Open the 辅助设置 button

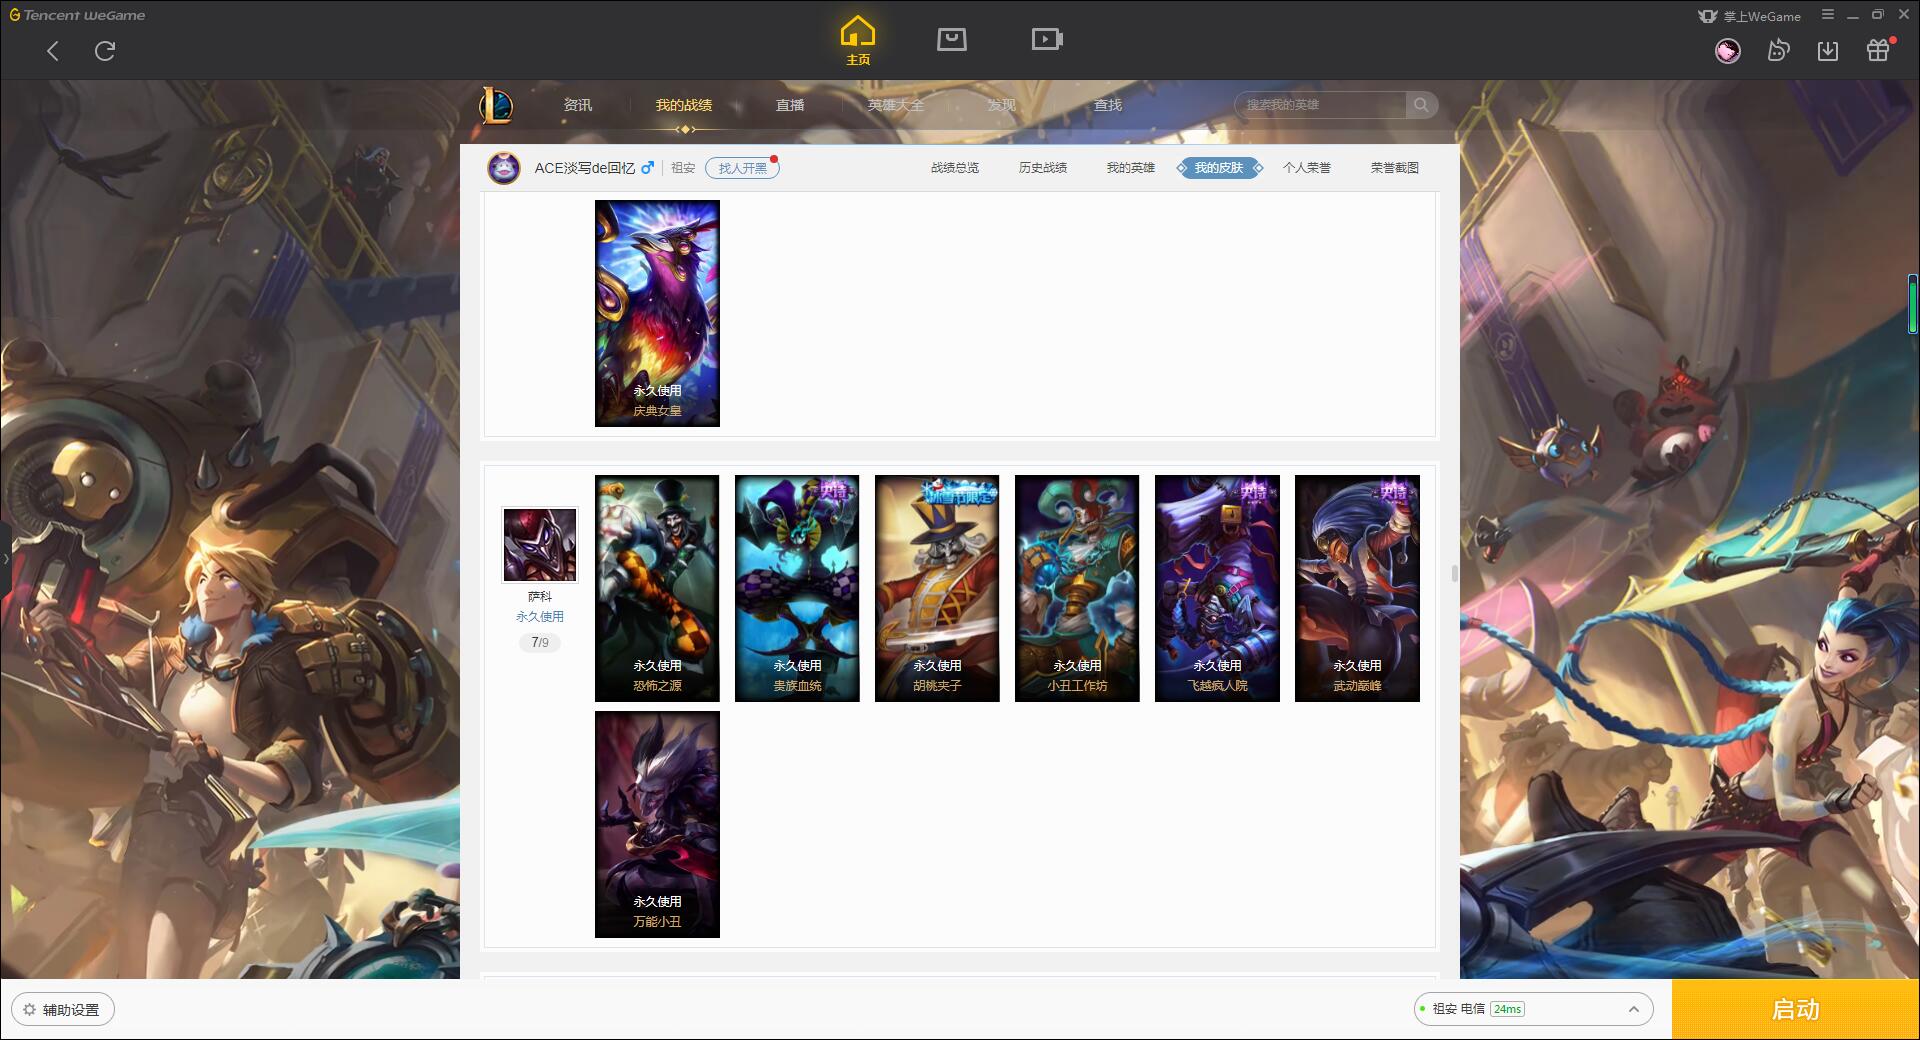63,1010
